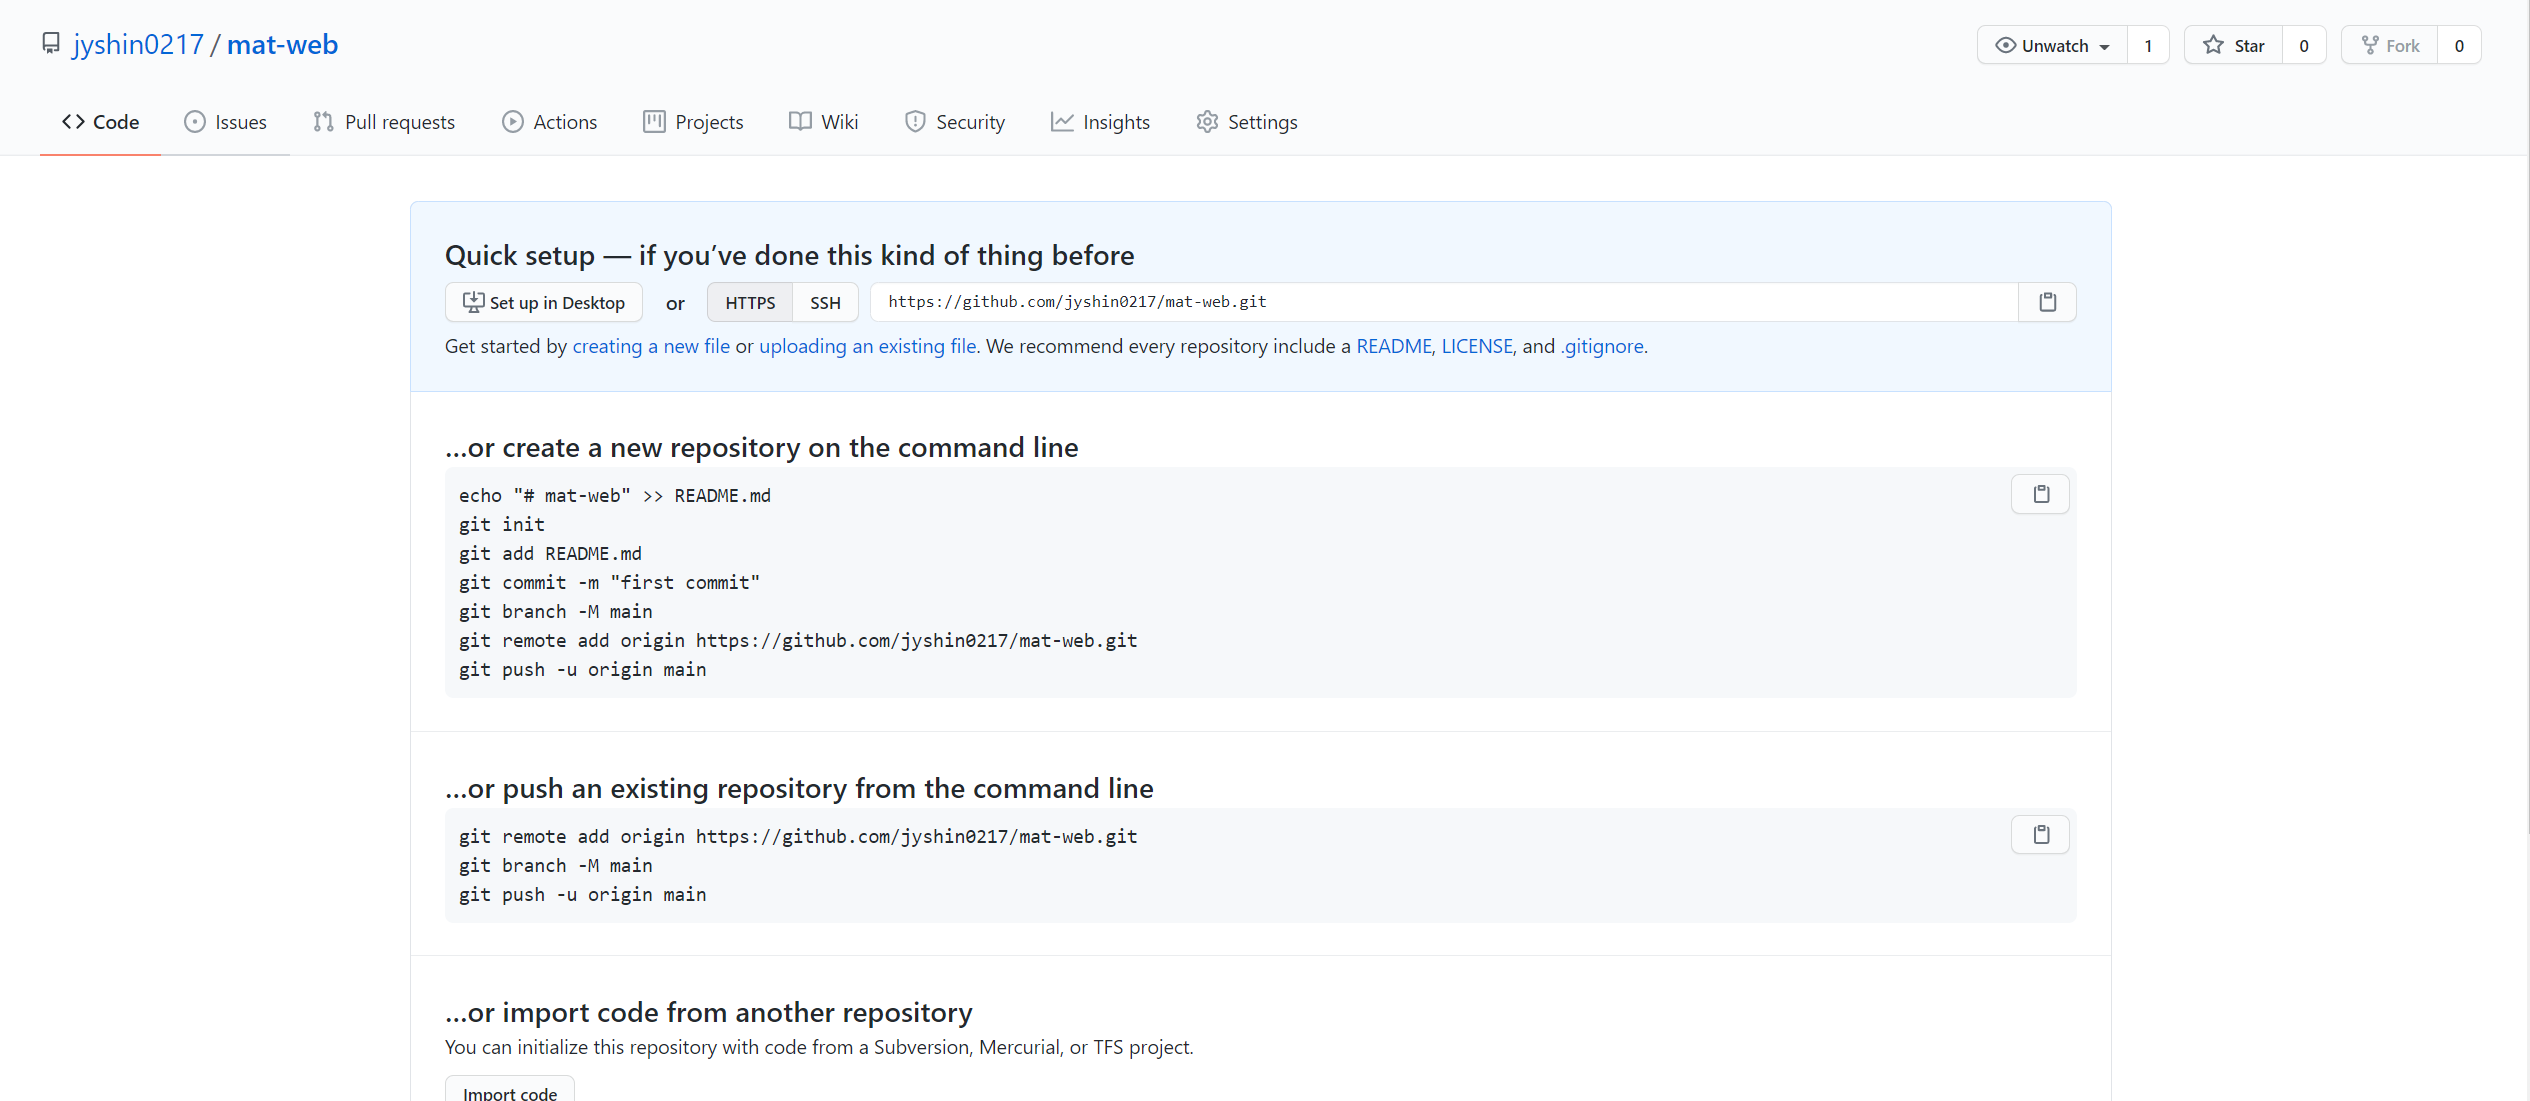
Task: Click the open book icon on Wiki tab
Action: pos(800,122)
